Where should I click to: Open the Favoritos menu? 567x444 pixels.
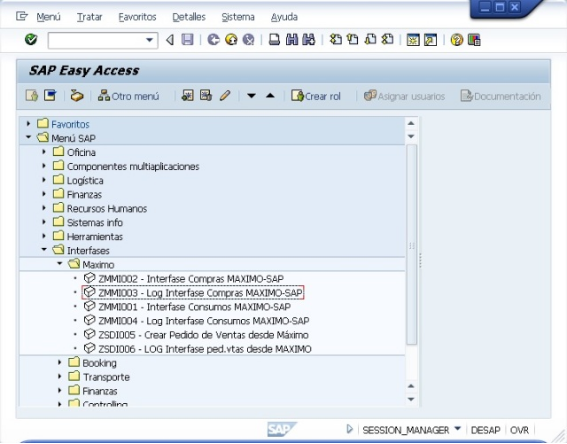pyautogui.click(x=137, y=17)
